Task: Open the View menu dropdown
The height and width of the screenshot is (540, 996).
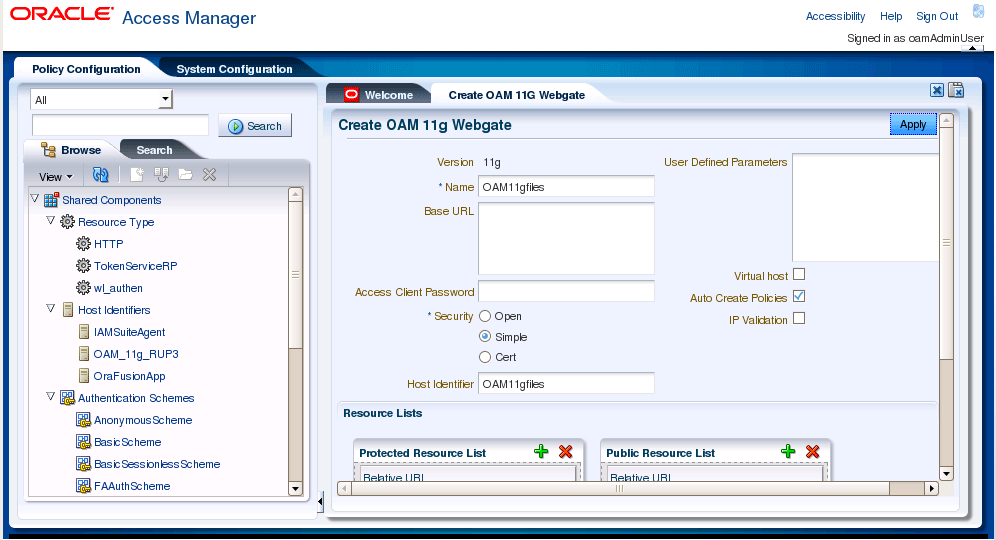Action: (x=56, y=177)
